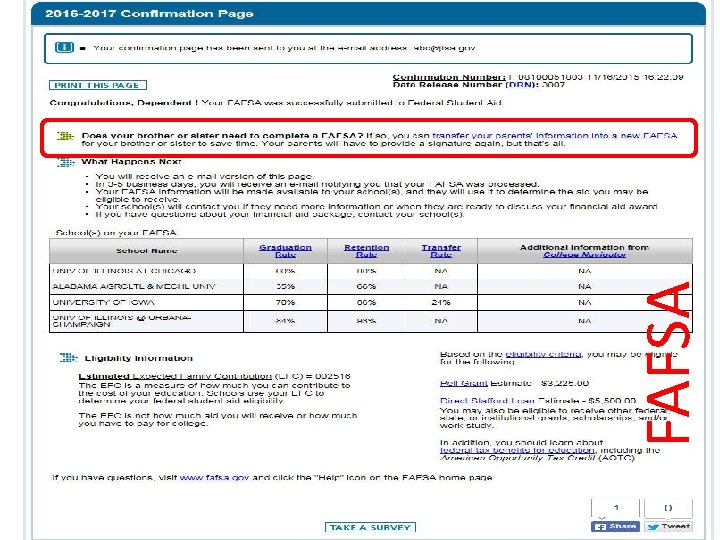
Task: Select the UNIVERSITY OF IOWA school name
Action: 103,303
